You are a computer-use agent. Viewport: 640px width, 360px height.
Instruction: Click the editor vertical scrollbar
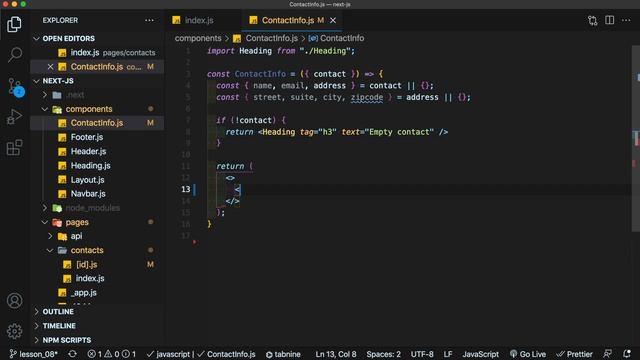(x=636, y=139)
